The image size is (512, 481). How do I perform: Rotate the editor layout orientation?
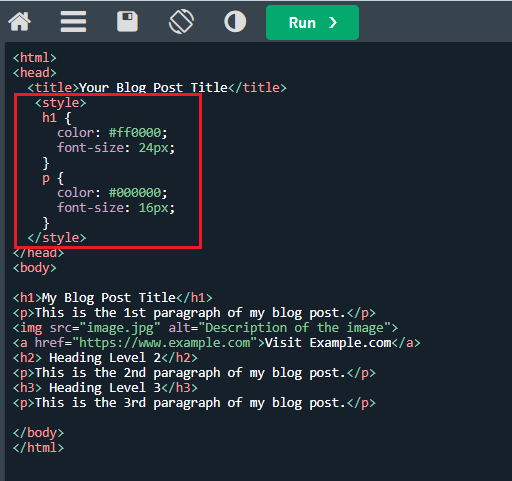tap(181, 22)
